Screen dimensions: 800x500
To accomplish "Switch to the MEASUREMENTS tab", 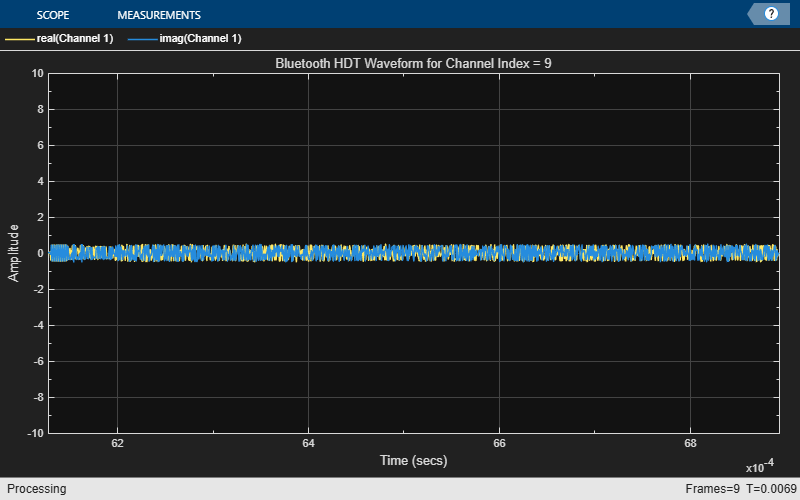I will coord(159,15).
